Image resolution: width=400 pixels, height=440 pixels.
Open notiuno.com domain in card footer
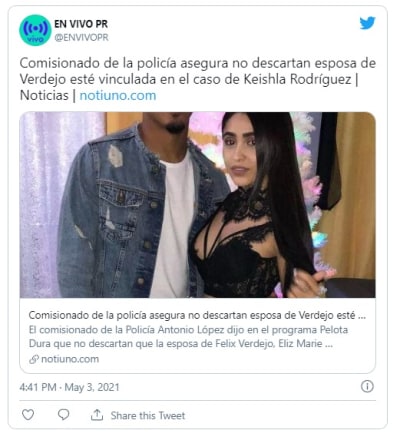70,359
